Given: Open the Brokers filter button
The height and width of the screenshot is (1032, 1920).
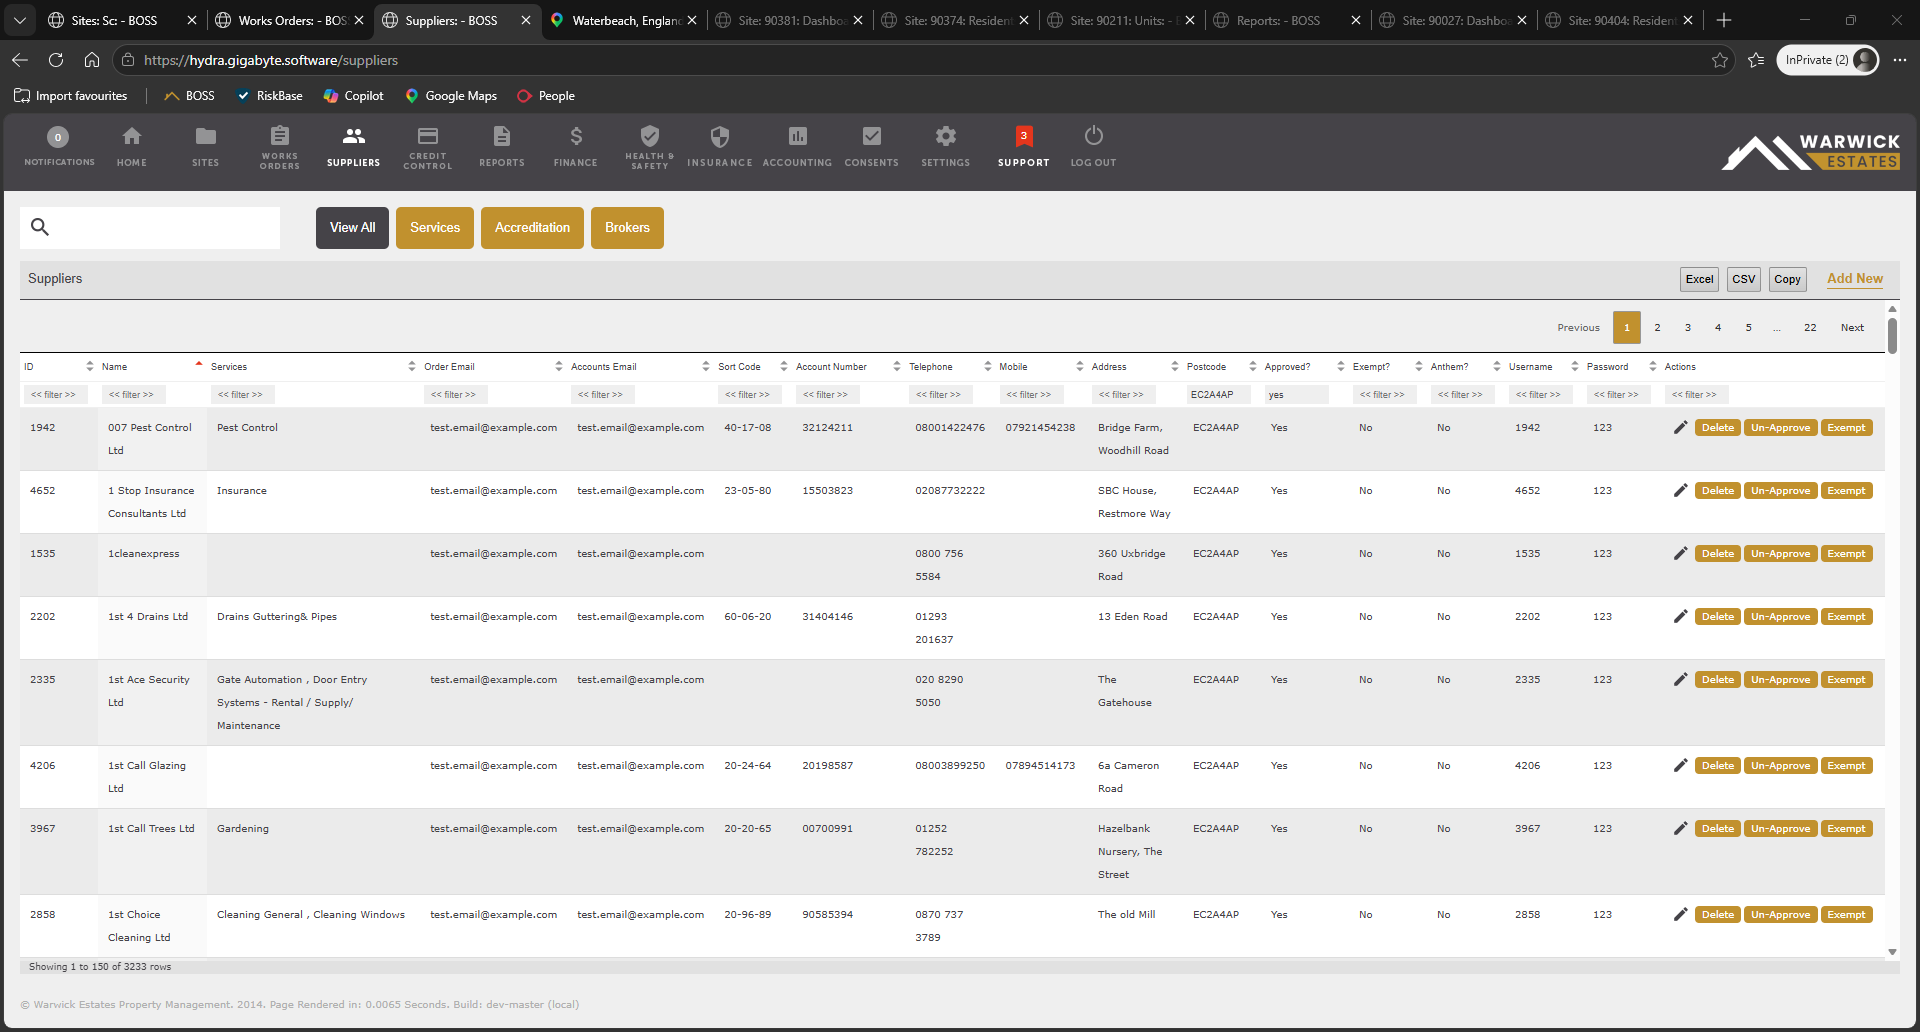Looking at the screenshot, I should pos(627,228).
